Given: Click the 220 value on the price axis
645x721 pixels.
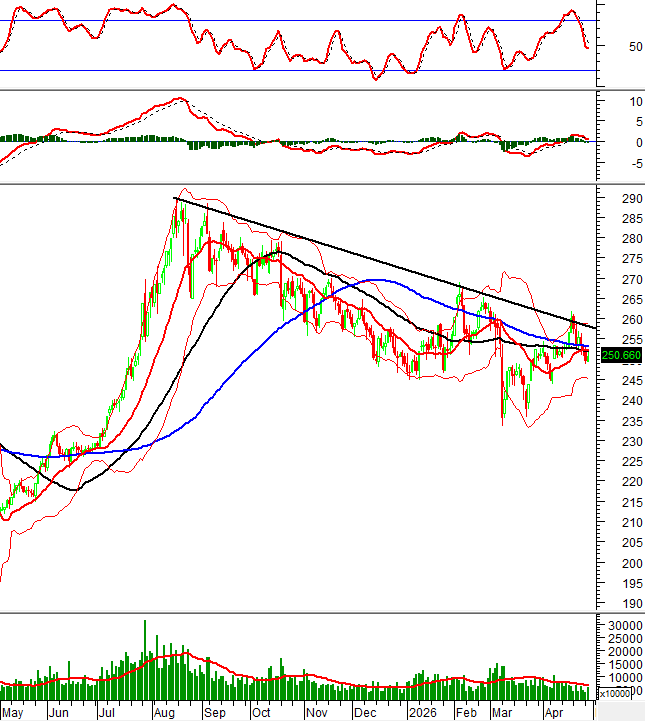Looking at the screenshot, I should (x=632, y=482).
